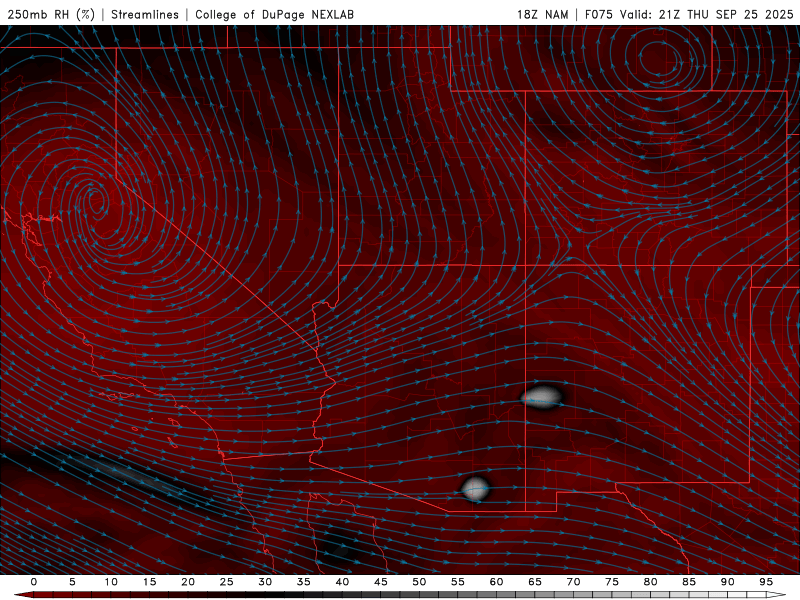Click the "Streamlines" label in header
Viewport: 800px width, 600px height.
pos(145,14)
